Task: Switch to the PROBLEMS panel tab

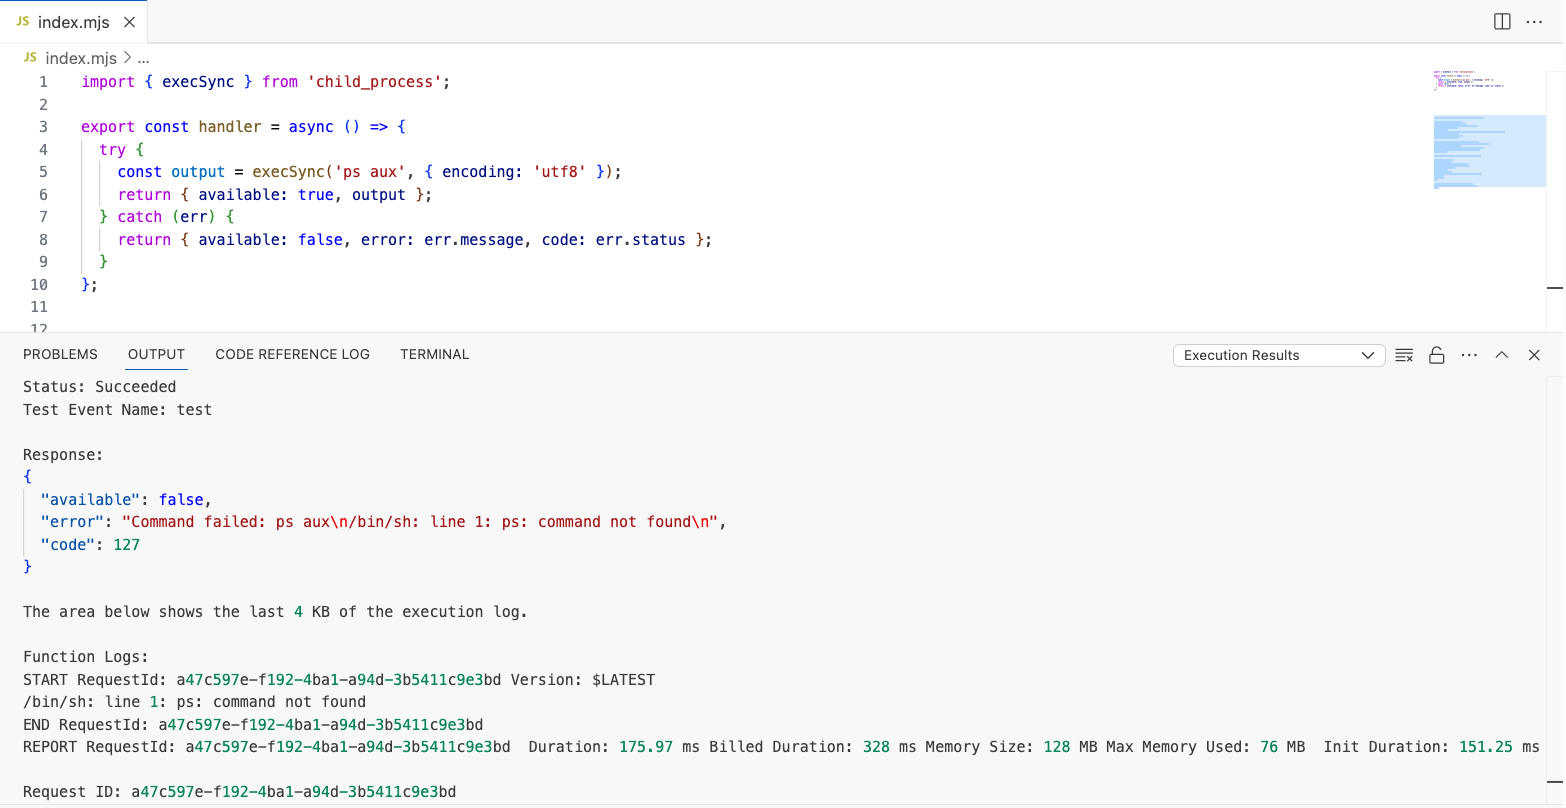Action: coord(60,354)
